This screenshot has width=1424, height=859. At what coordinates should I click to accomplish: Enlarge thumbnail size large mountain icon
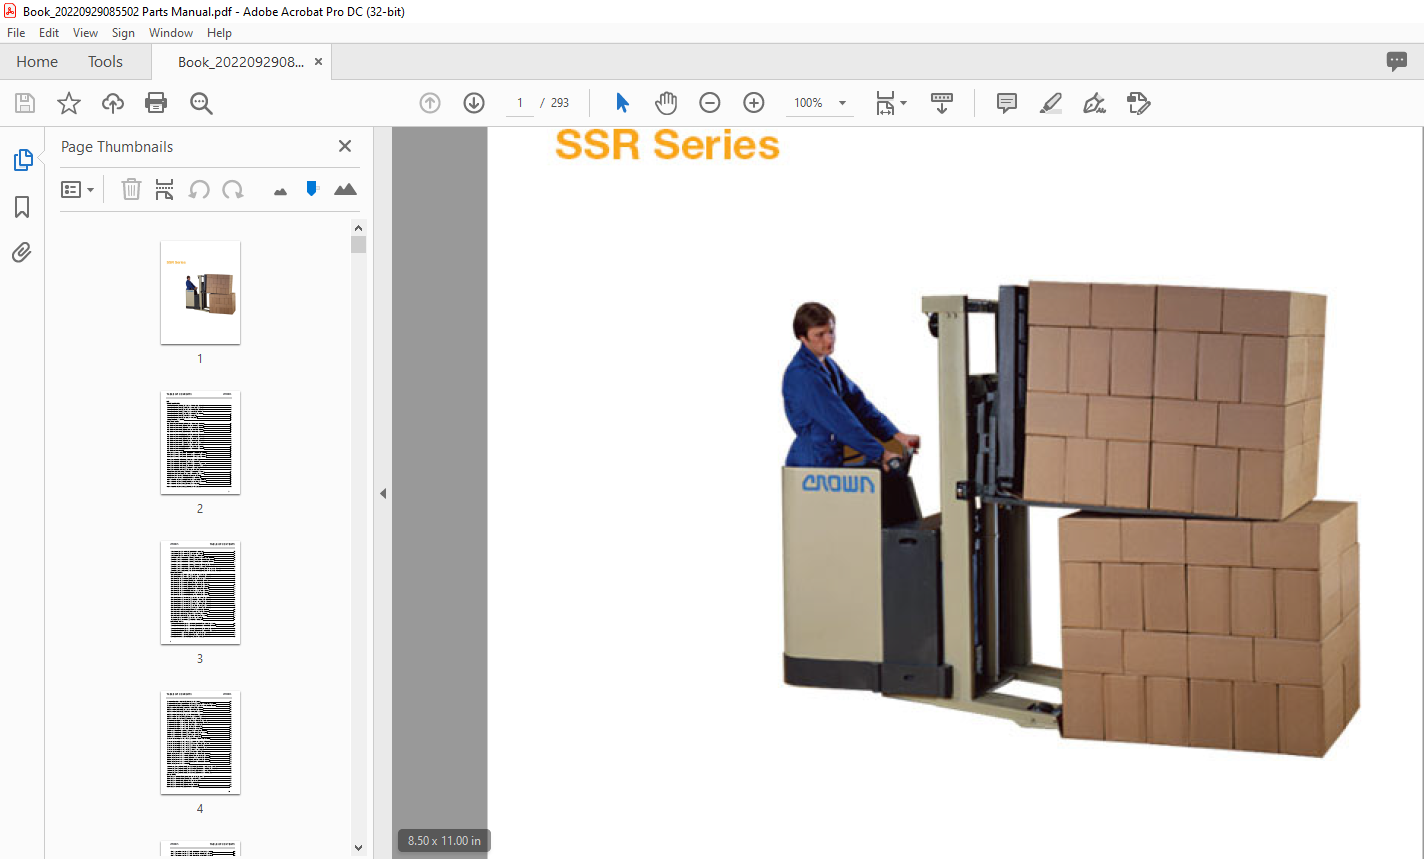click(345, 189)
